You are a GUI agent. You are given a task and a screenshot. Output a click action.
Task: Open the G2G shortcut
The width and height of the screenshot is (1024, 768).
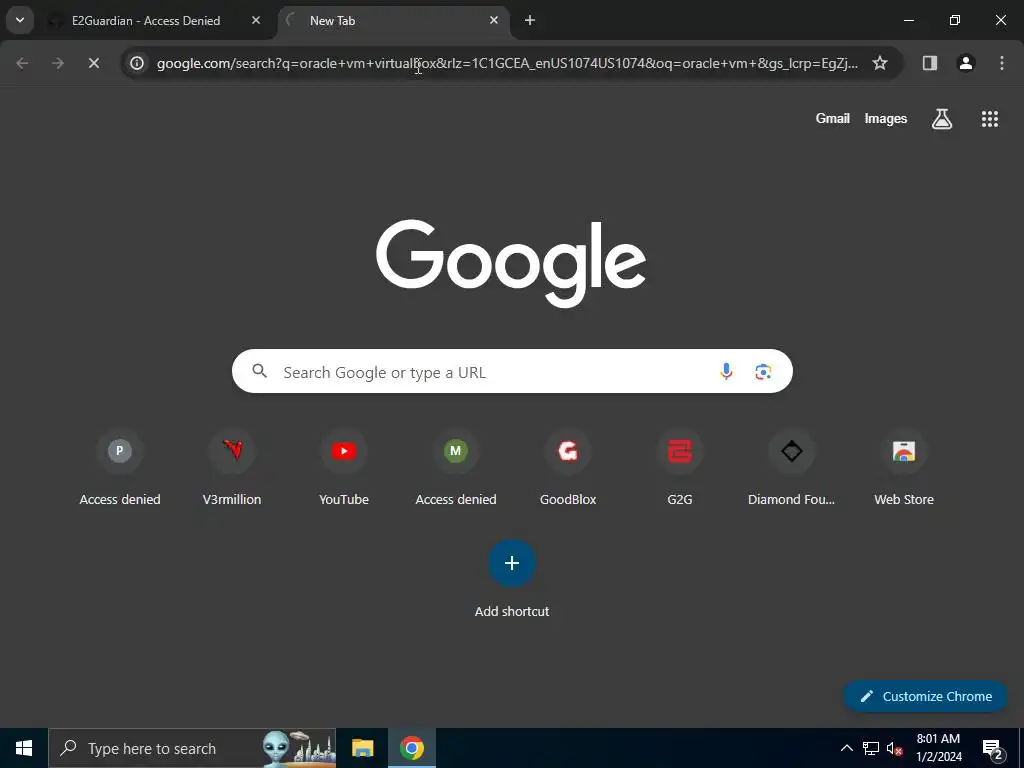pyautogui.click(x=680, y=469)
